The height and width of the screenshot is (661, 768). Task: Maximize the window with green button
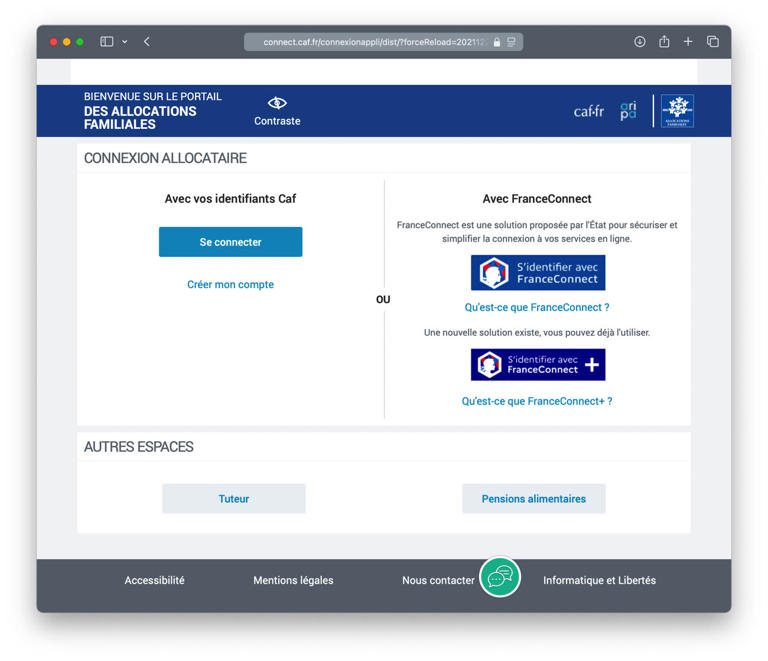[x=80, y=42]
